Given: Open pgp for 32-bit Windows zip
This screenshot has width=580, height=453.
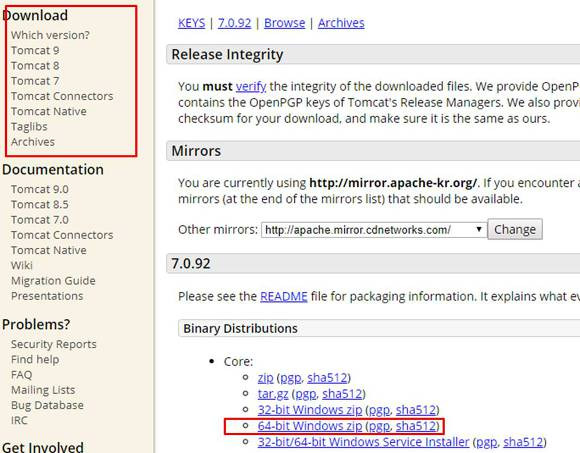Looking at the screenshot, I should 379,410.
